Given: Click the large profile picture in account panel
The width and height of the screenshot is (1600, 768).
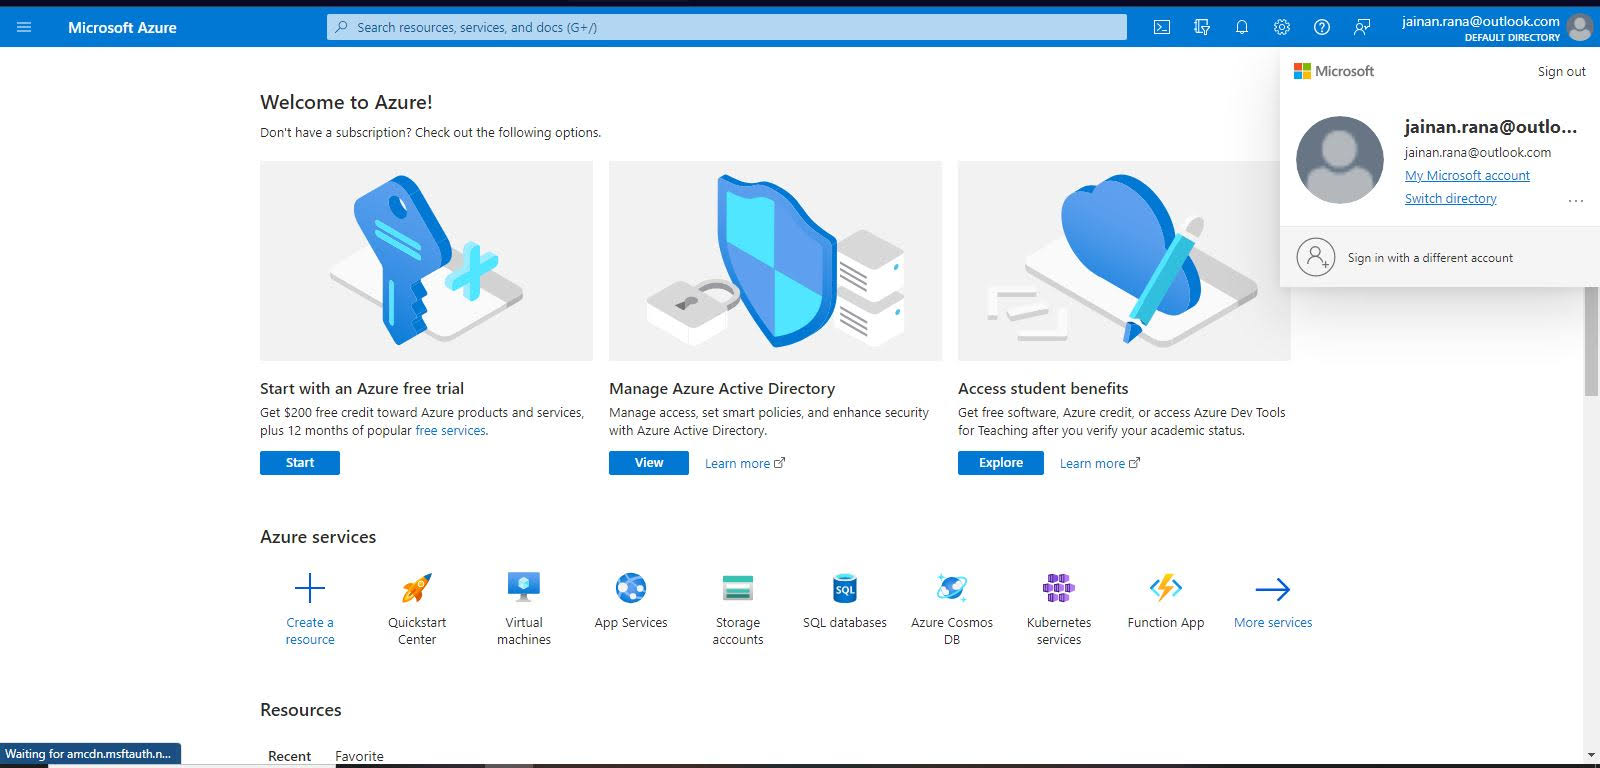Looking at the screenshot, I should (1340, 160).
